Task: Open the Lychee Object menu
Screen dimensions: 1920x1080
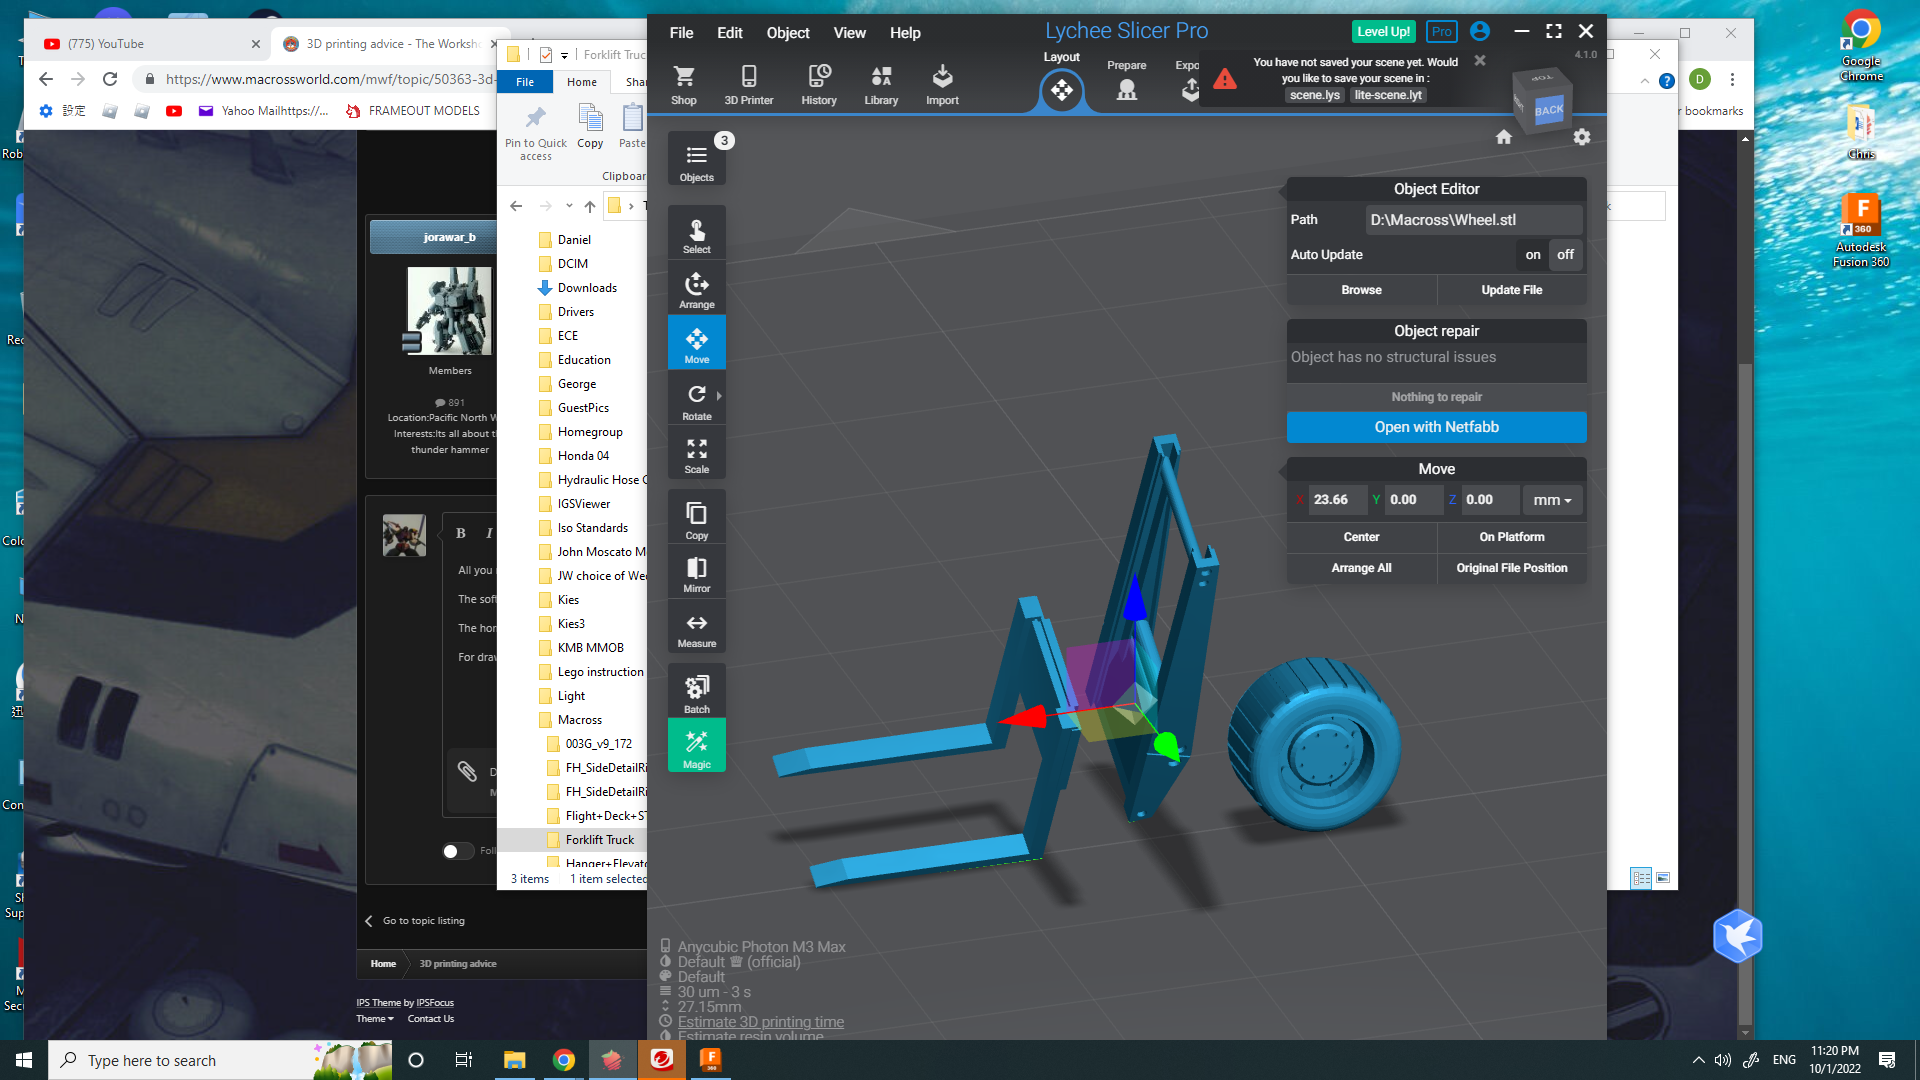Action: [x=788, y=33]
